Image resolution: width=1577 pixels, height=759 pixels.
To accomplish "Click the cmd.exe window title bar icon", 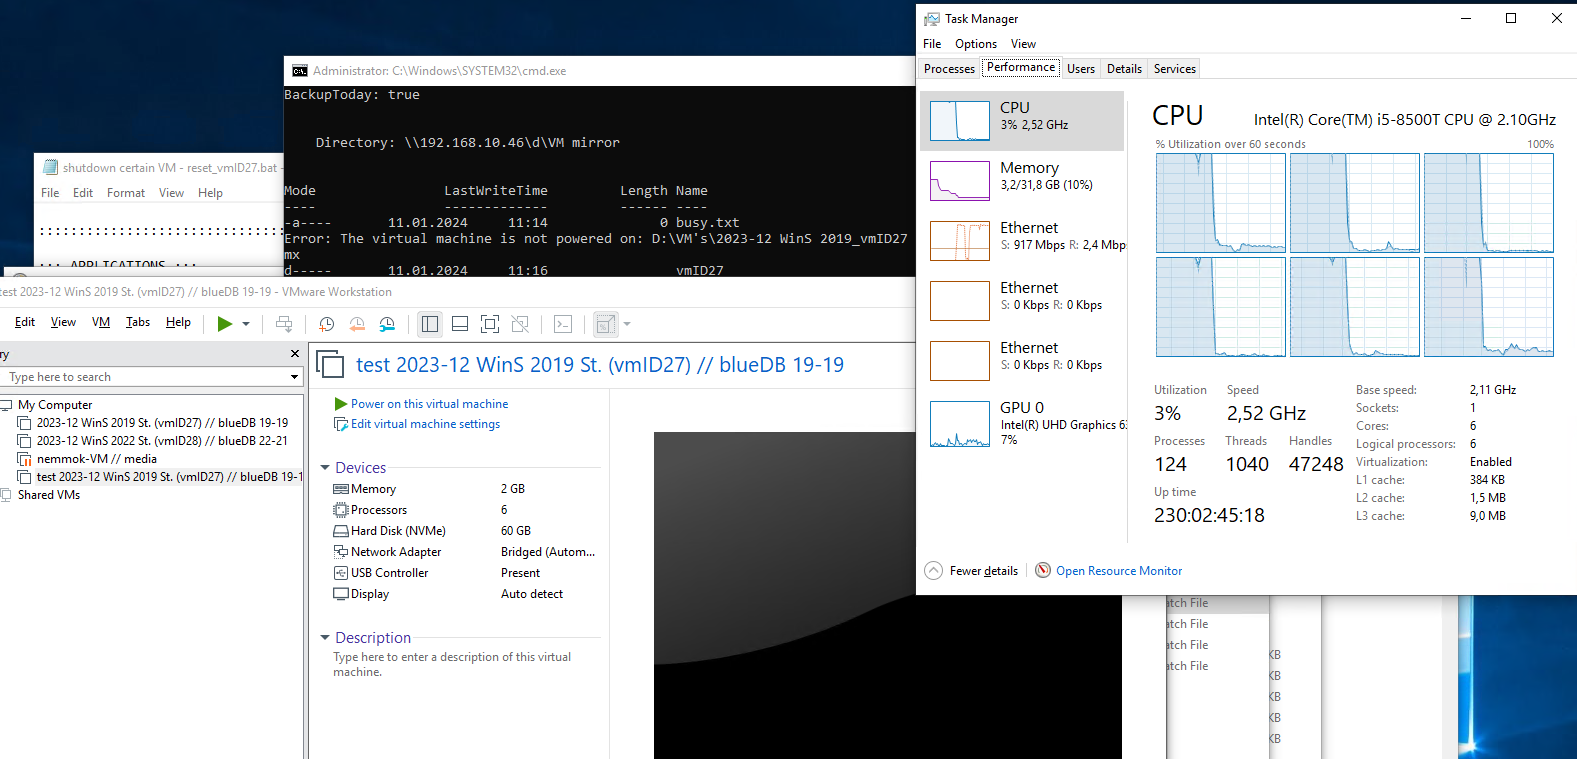I will 300,71.
